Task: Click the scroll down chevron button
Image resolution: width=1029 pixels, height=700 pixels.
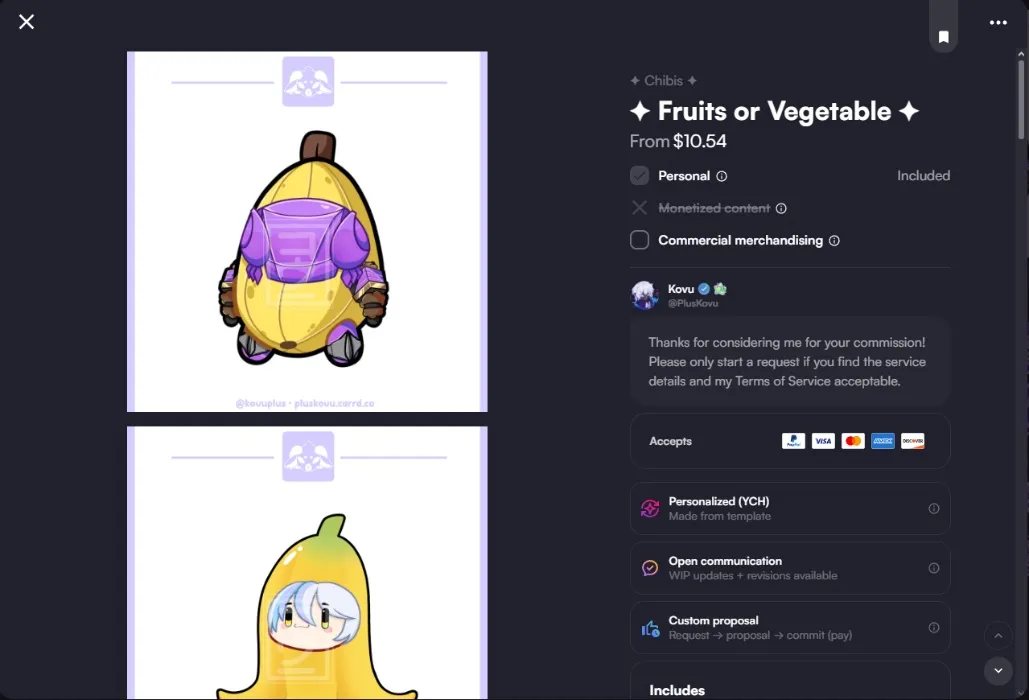Action: (998, 670)
